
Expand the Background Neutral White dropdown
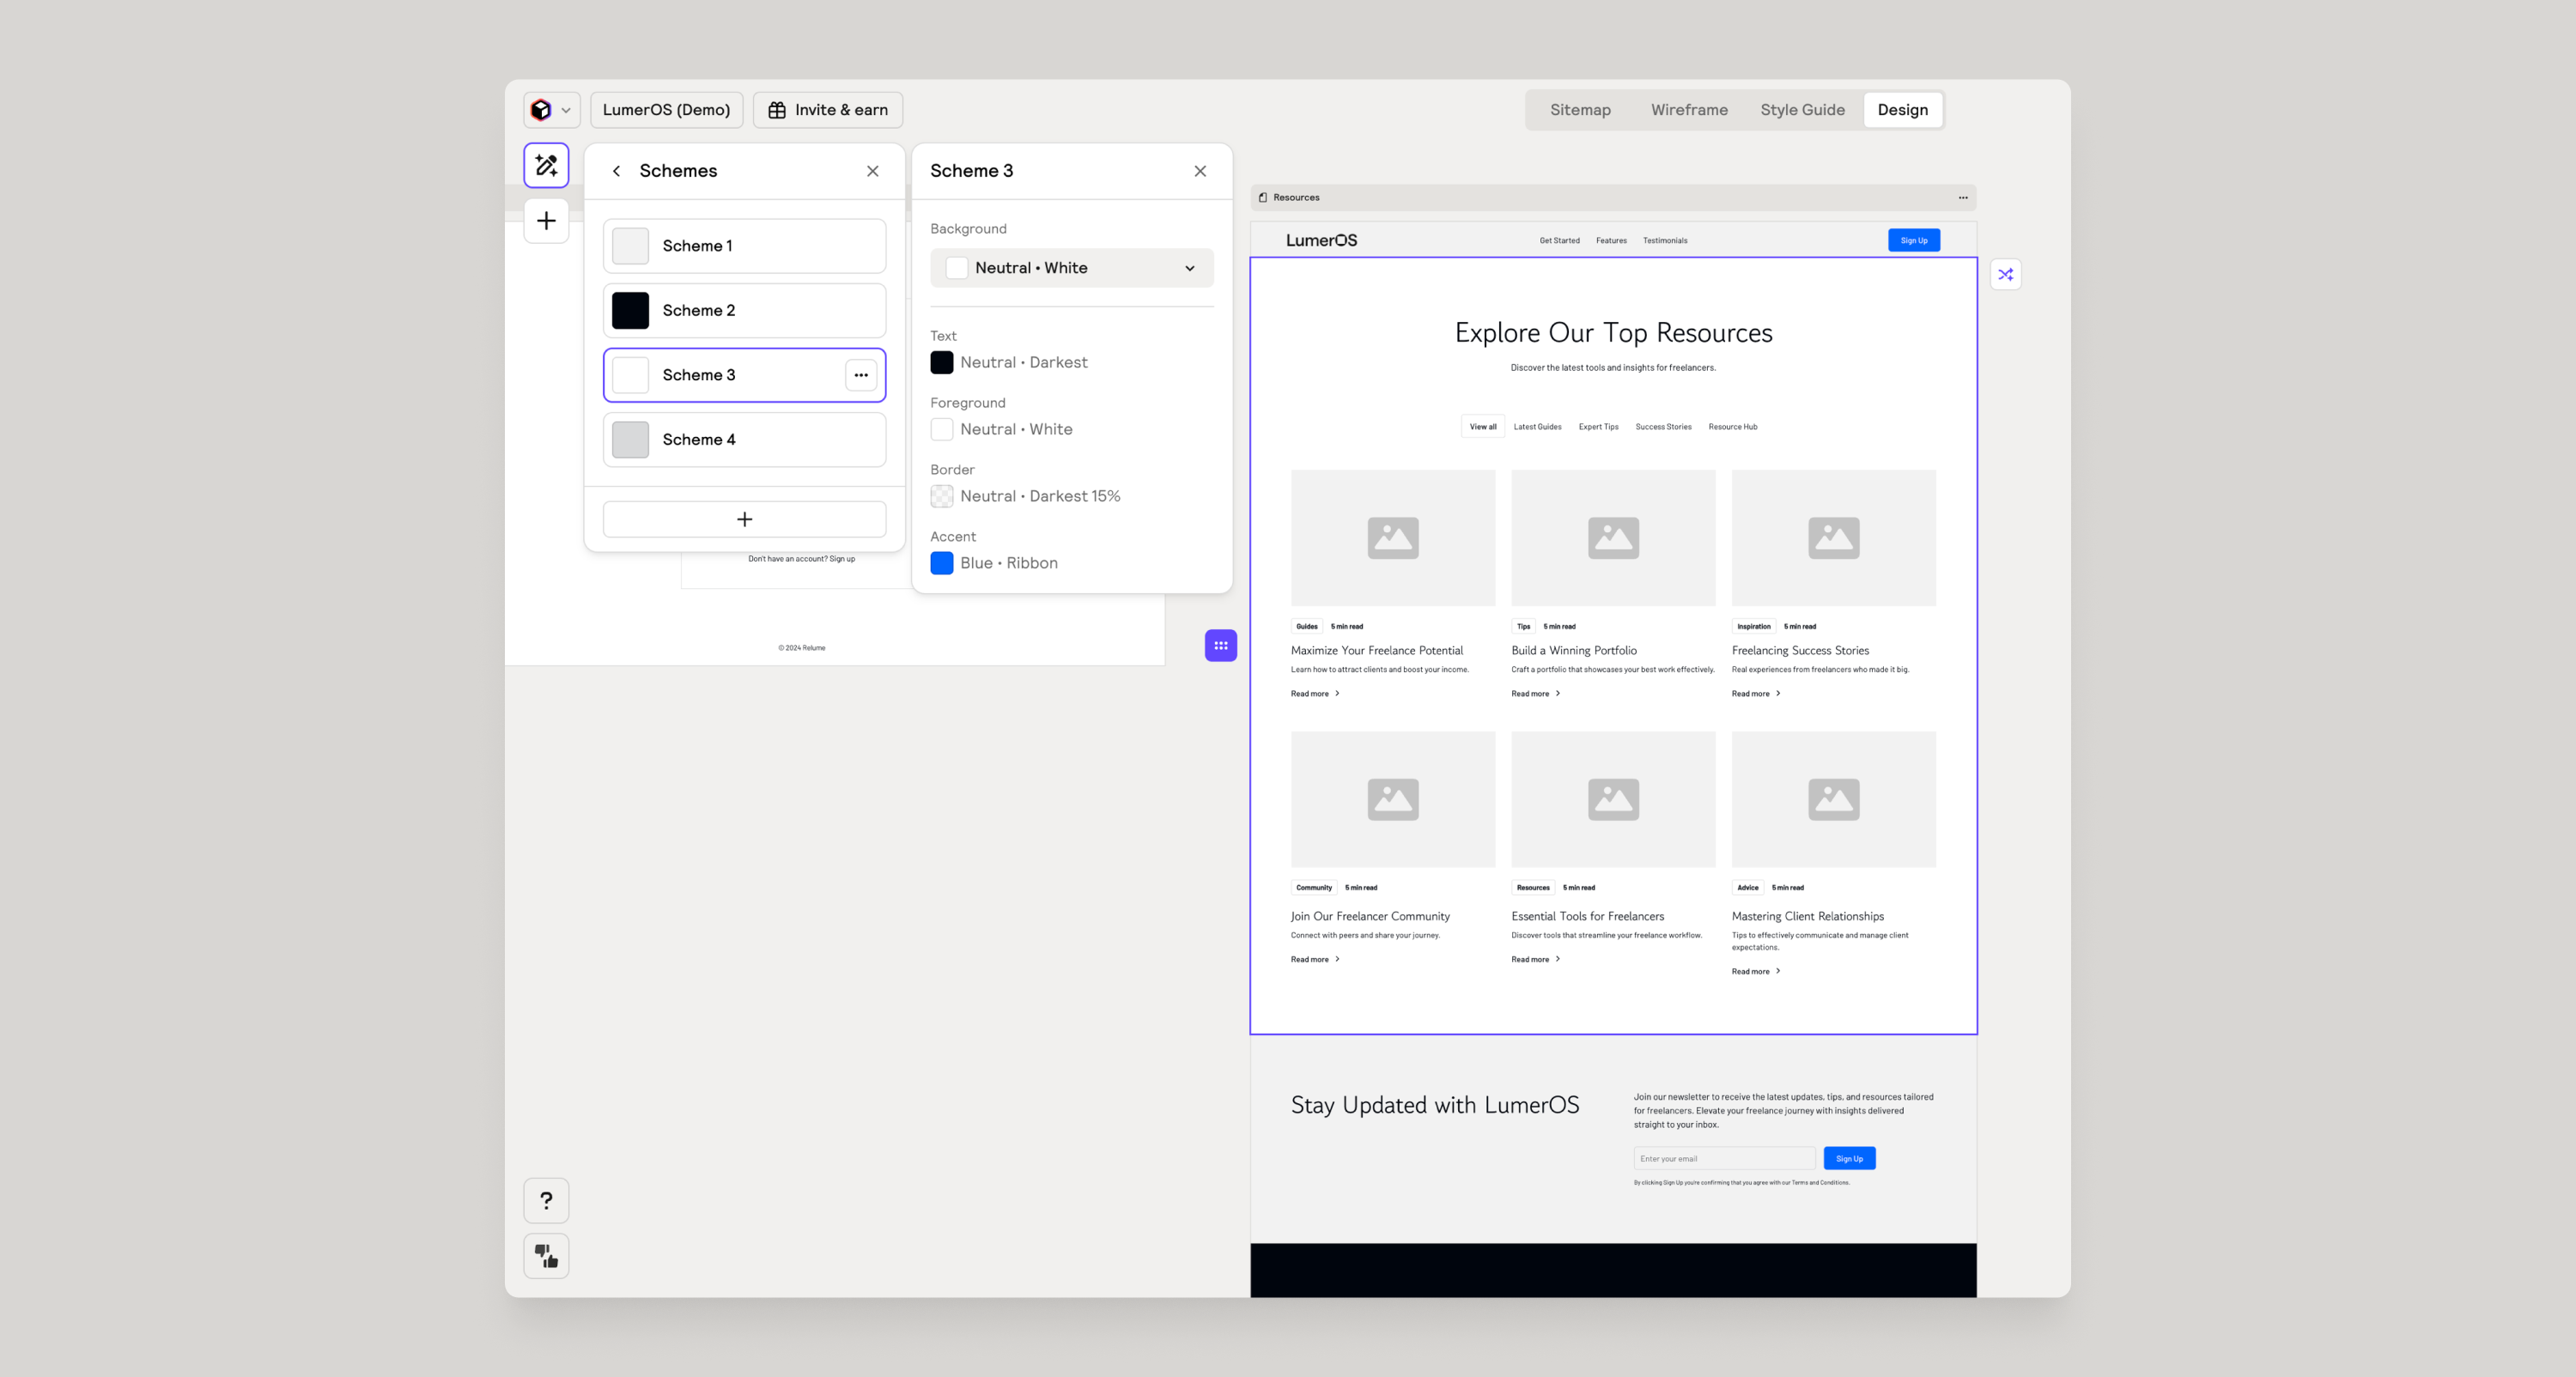pyautogui.click(x=1071, y=268)
